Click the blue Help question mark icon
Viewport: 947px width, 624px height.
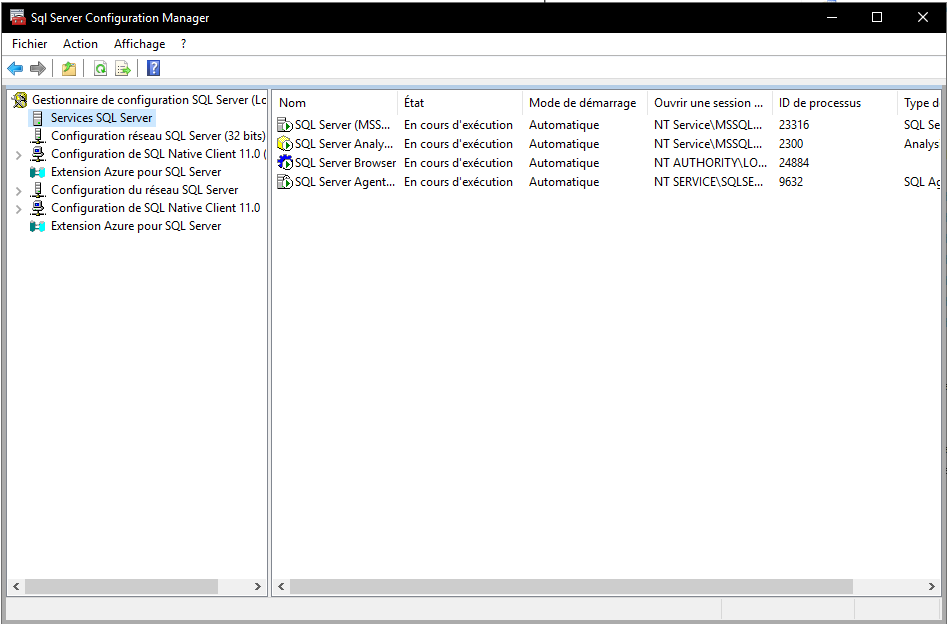(x=153, y=68)
